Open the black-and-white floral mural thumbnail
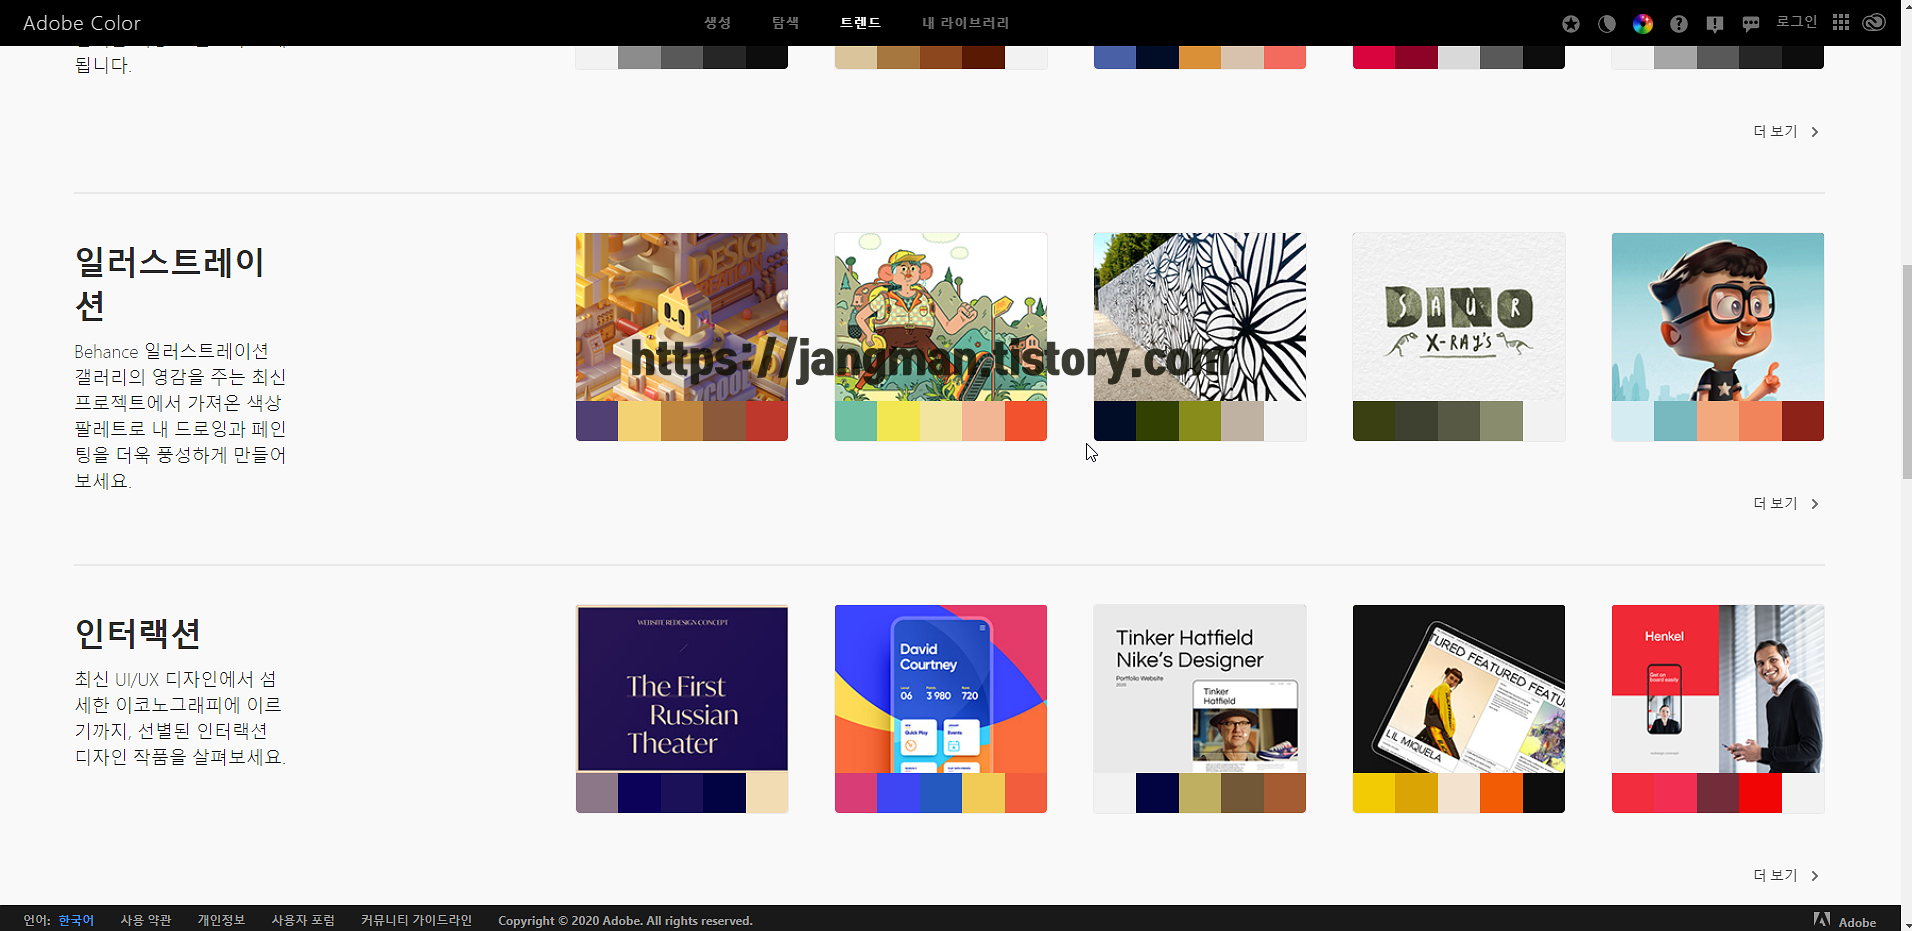Viewport: 1912px width, 931px height. click(1200, 317)
